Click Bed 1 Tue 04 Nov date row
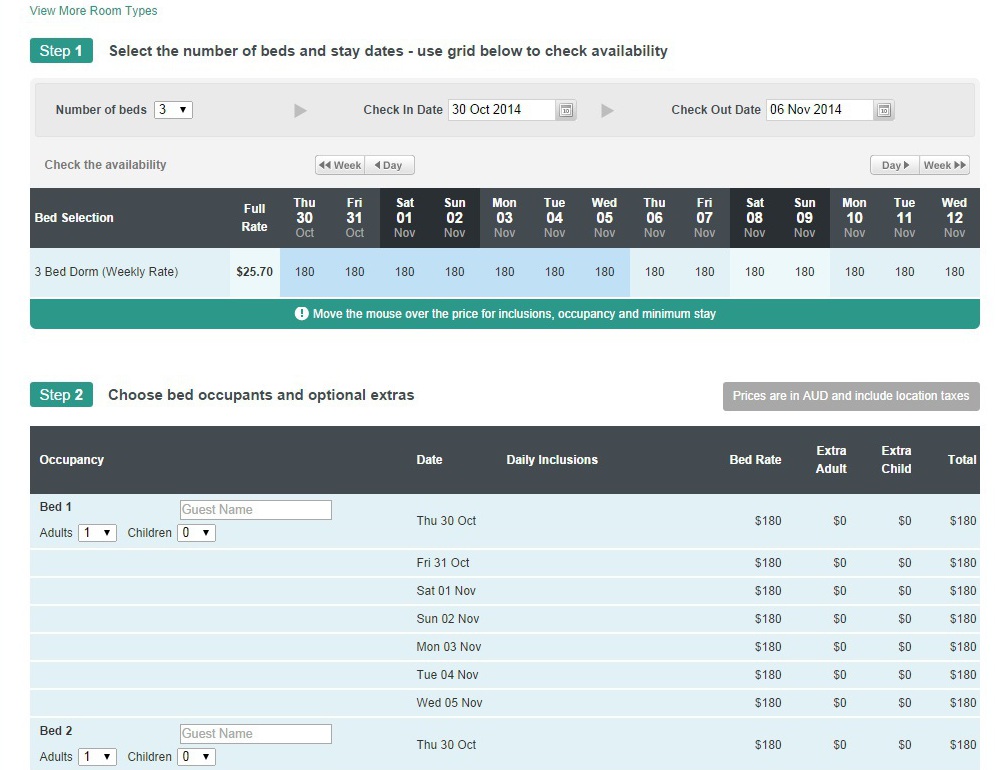 click(x=505, y=675)
